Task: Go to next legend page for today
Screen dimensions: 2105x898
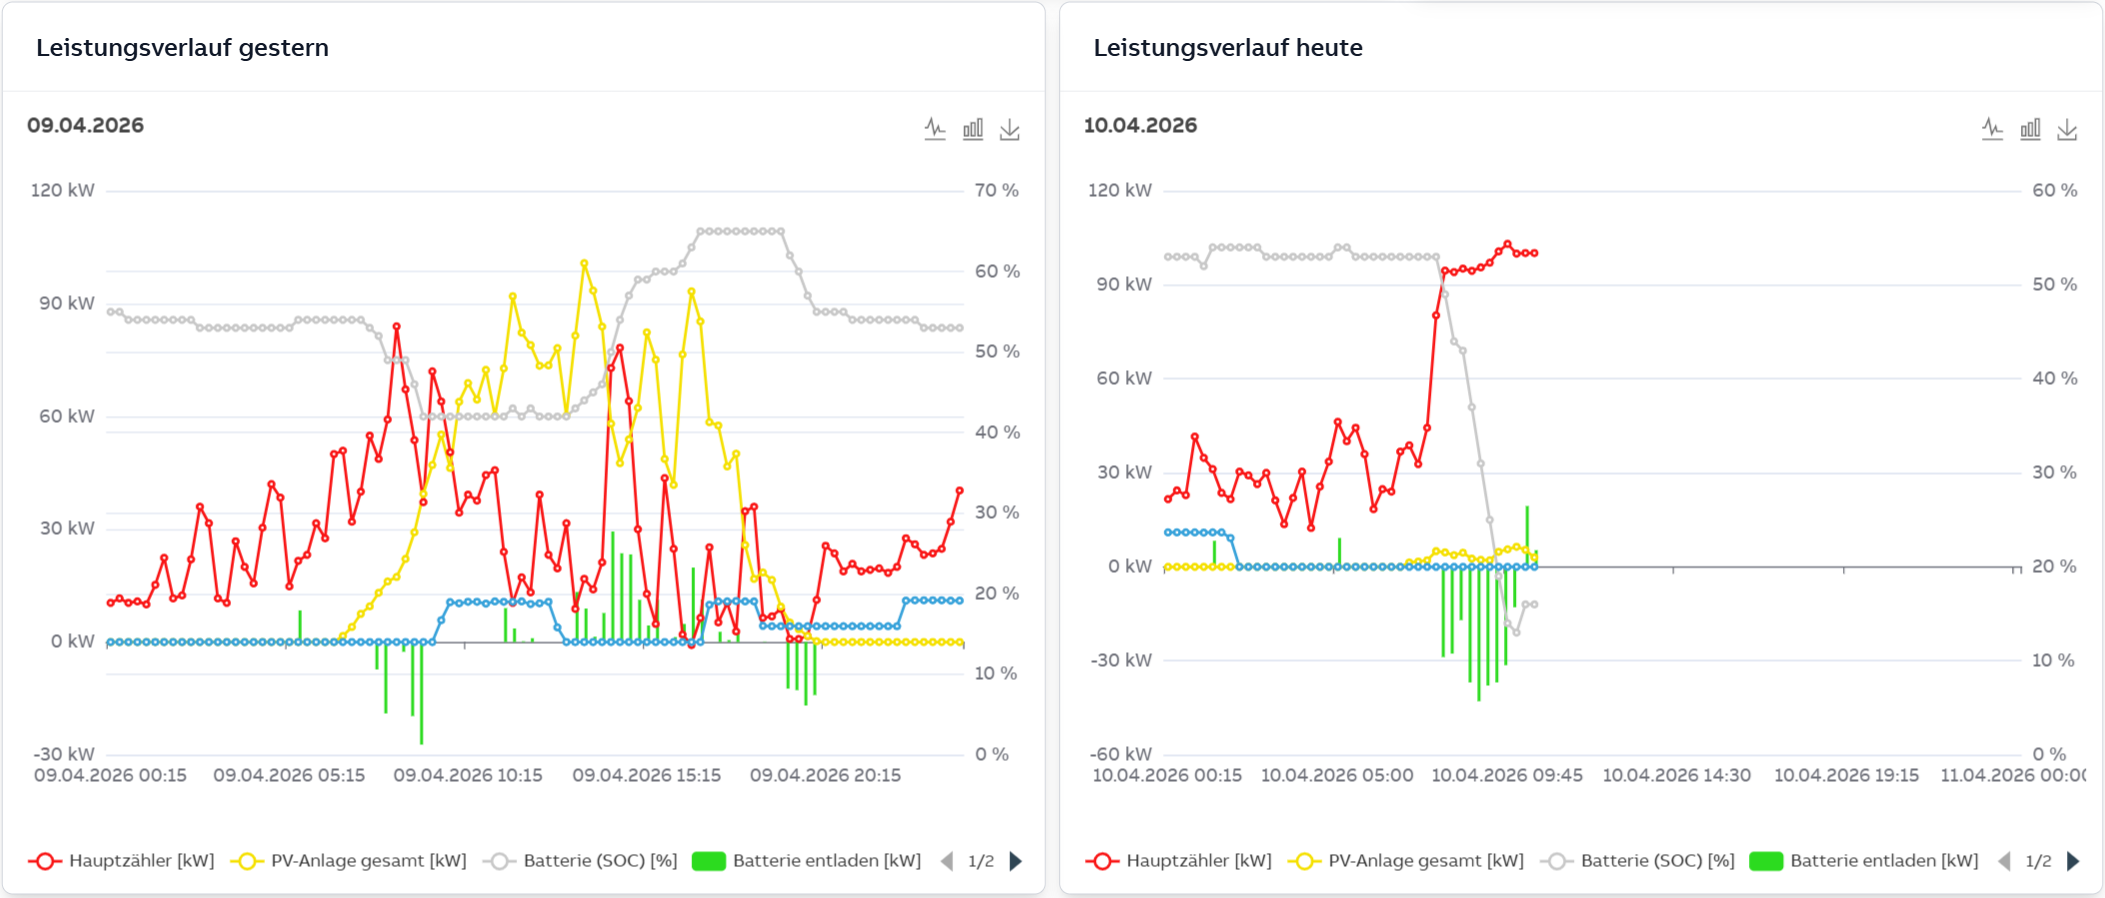Action: [x=2073, y=861]
